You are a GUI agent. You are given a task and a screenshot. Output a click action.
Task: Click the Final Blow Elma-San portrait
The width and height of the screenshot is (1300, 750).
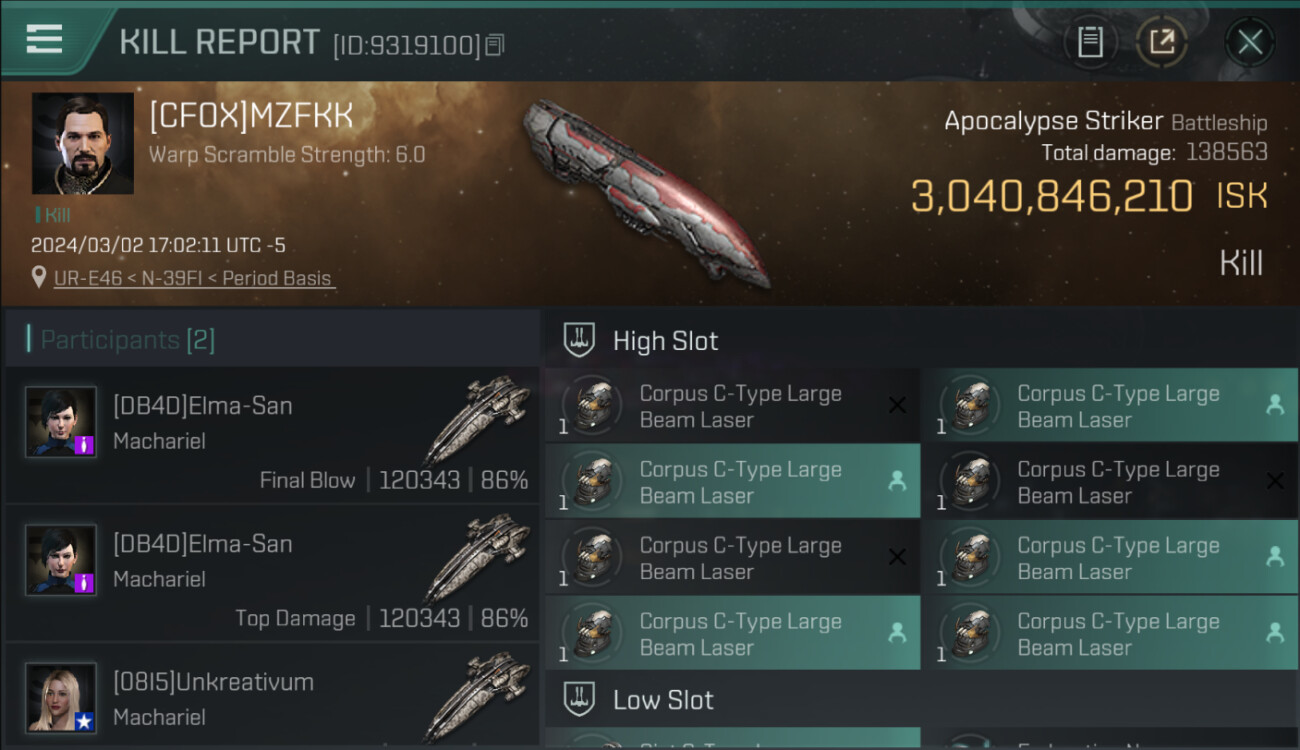[61, 422]
